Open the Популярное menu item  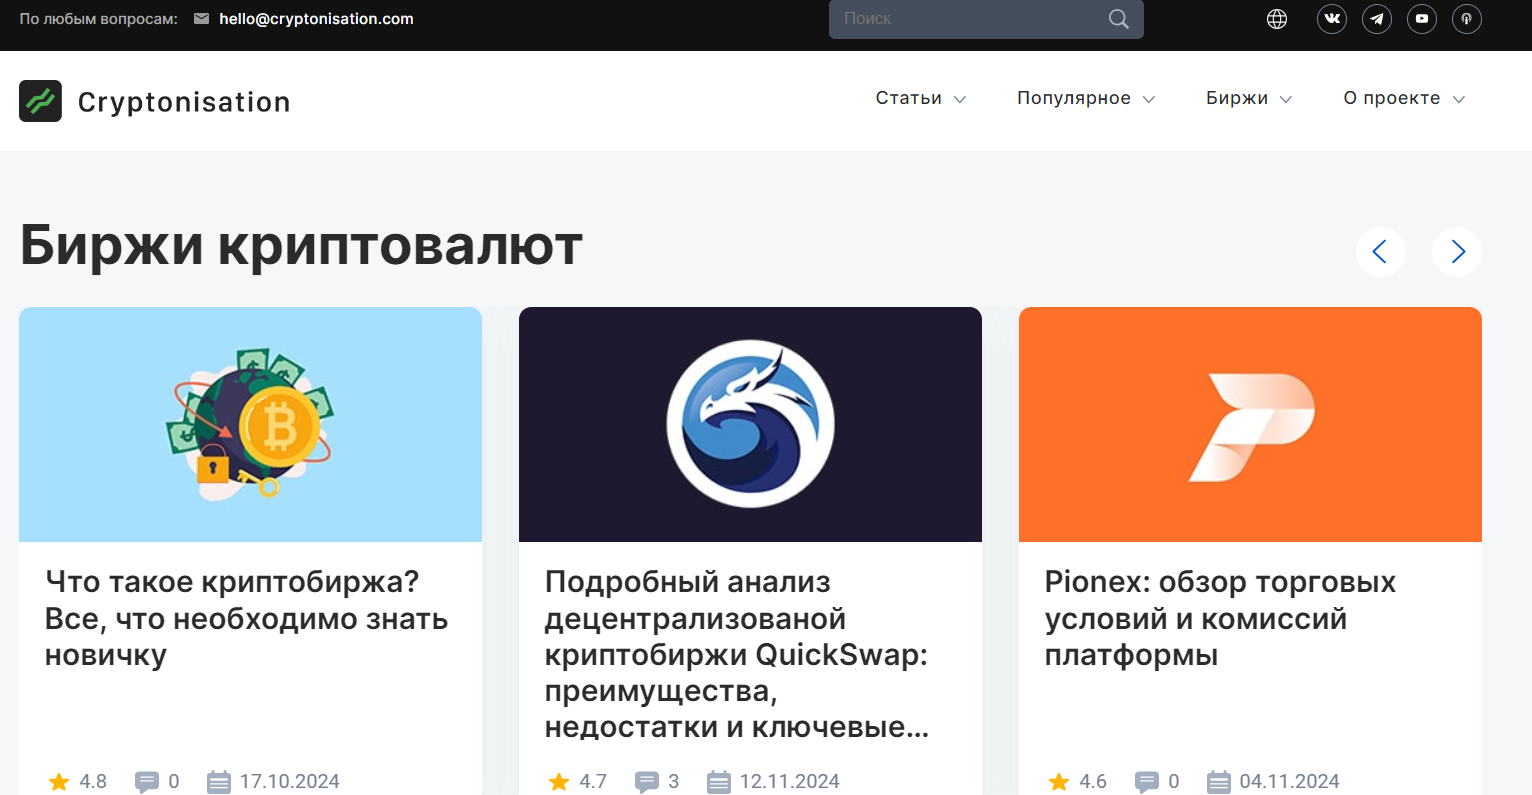click(1074, 98)
